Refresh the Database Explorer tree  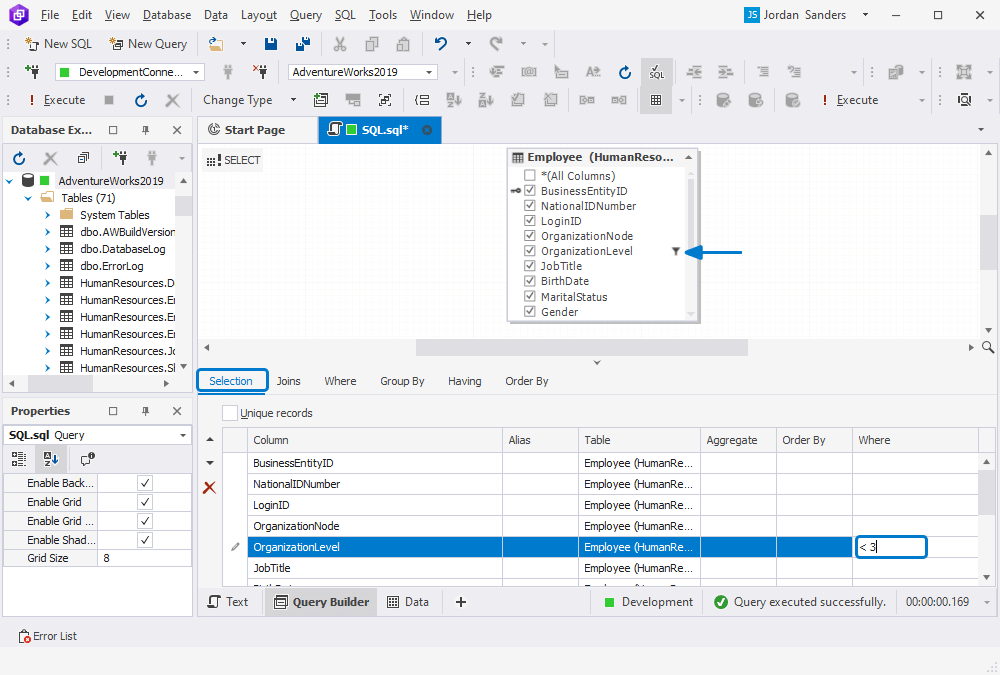point(18,158)
